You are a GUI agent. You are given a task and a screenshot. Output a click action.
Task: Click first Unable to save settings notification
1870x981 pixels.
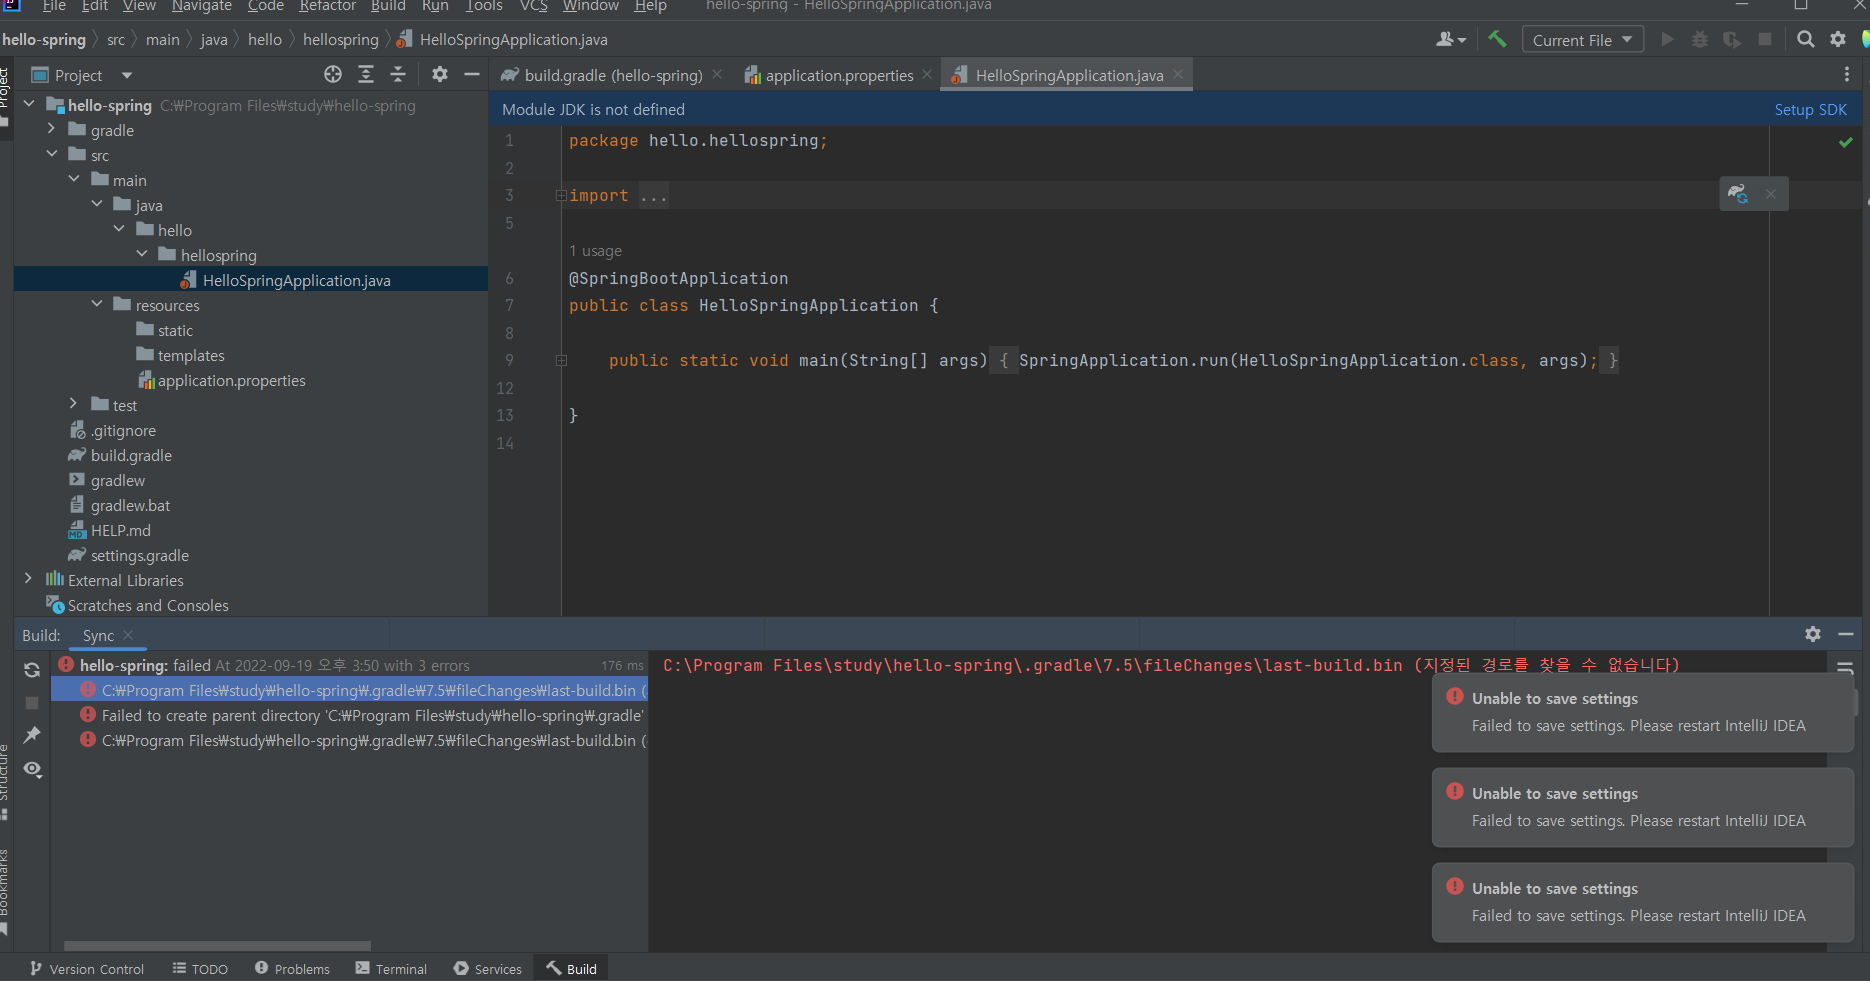tap(1642, 712)
